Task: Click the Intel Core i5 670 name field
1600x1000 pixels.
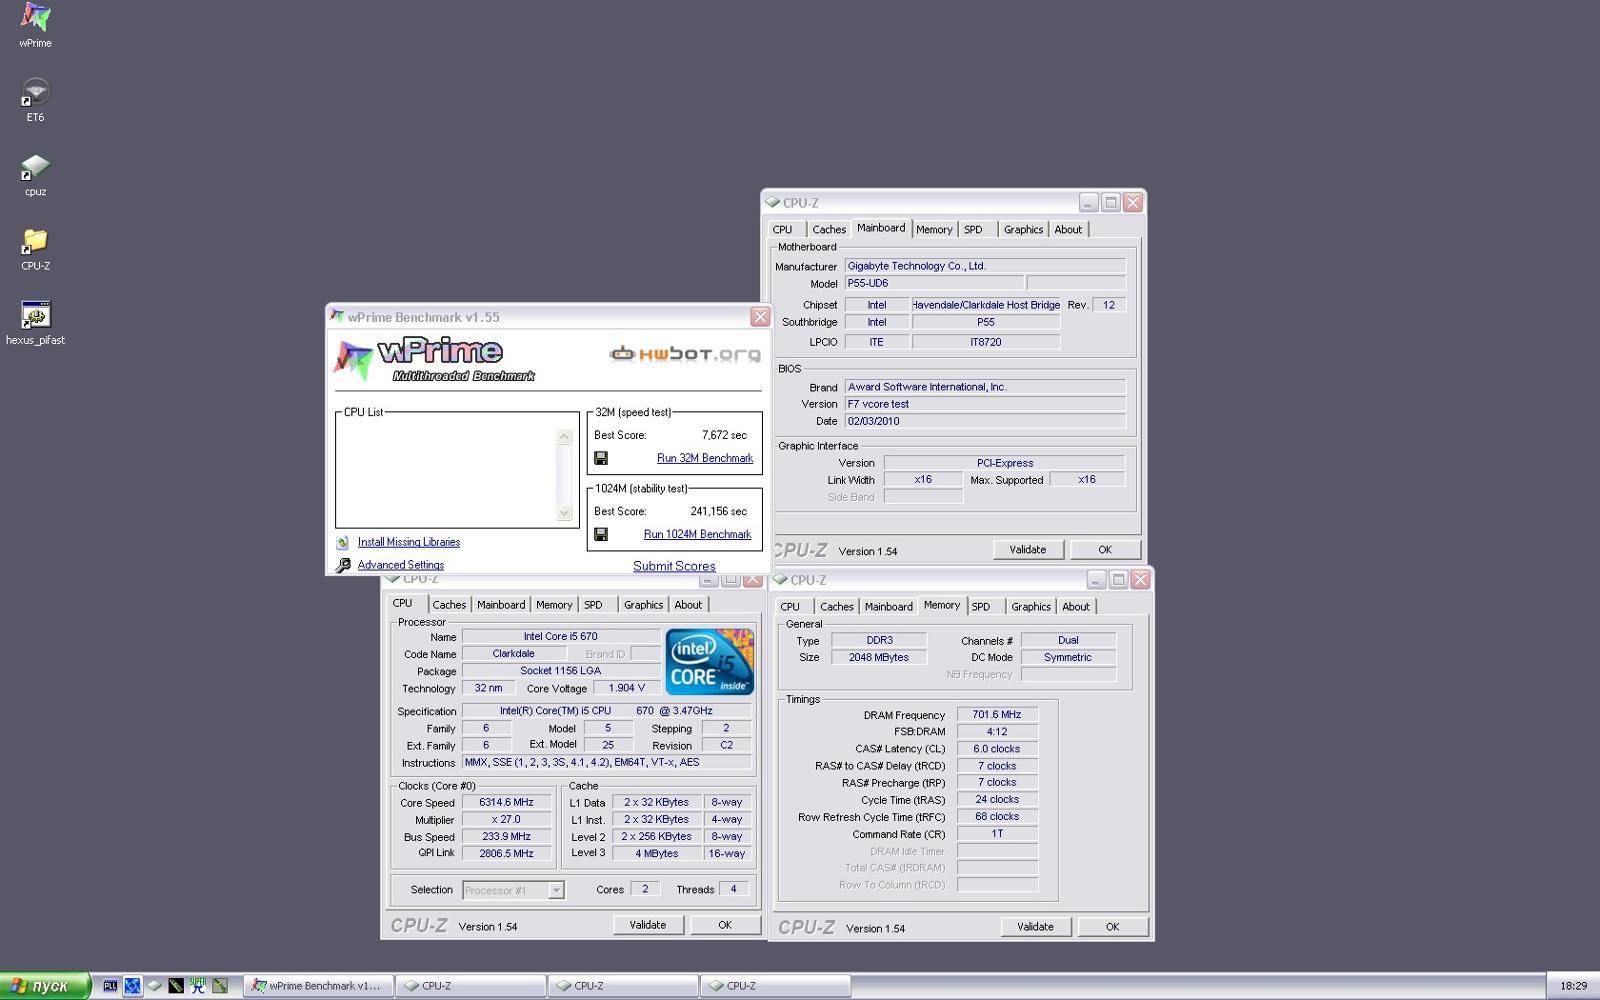Action: [x=560, y=636]
